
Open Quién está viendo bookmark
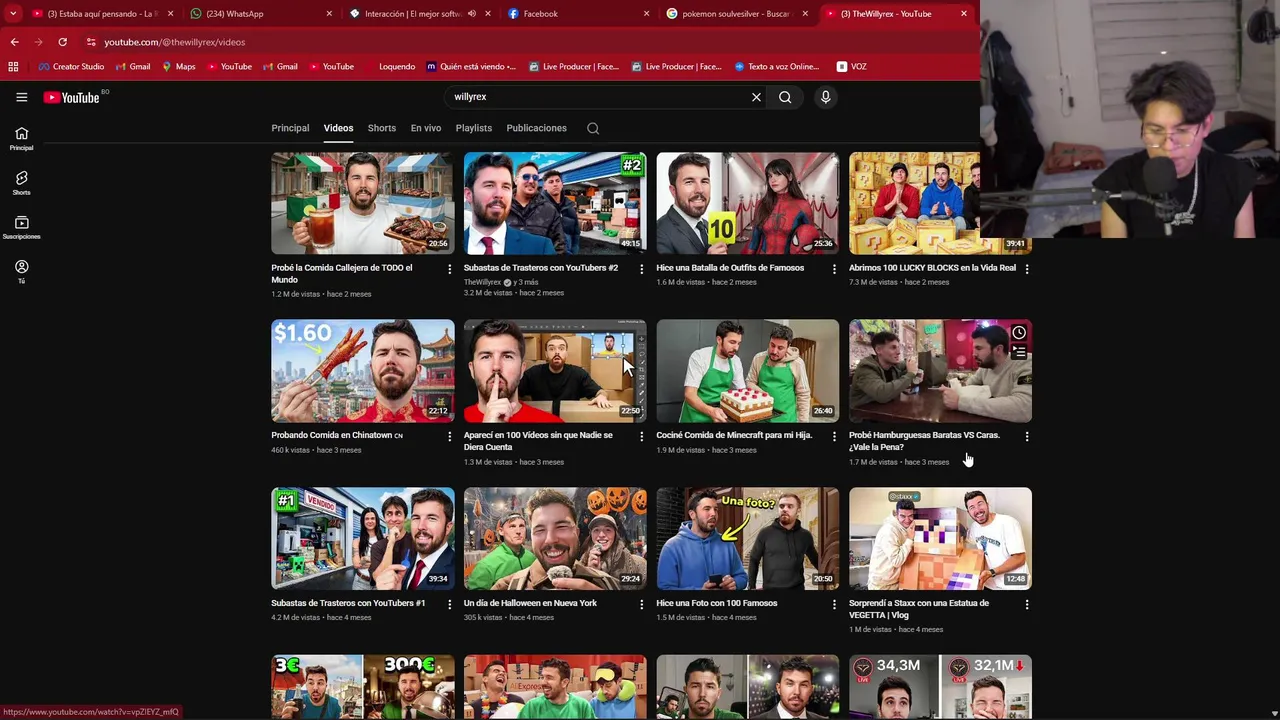[x=471, y=67]
